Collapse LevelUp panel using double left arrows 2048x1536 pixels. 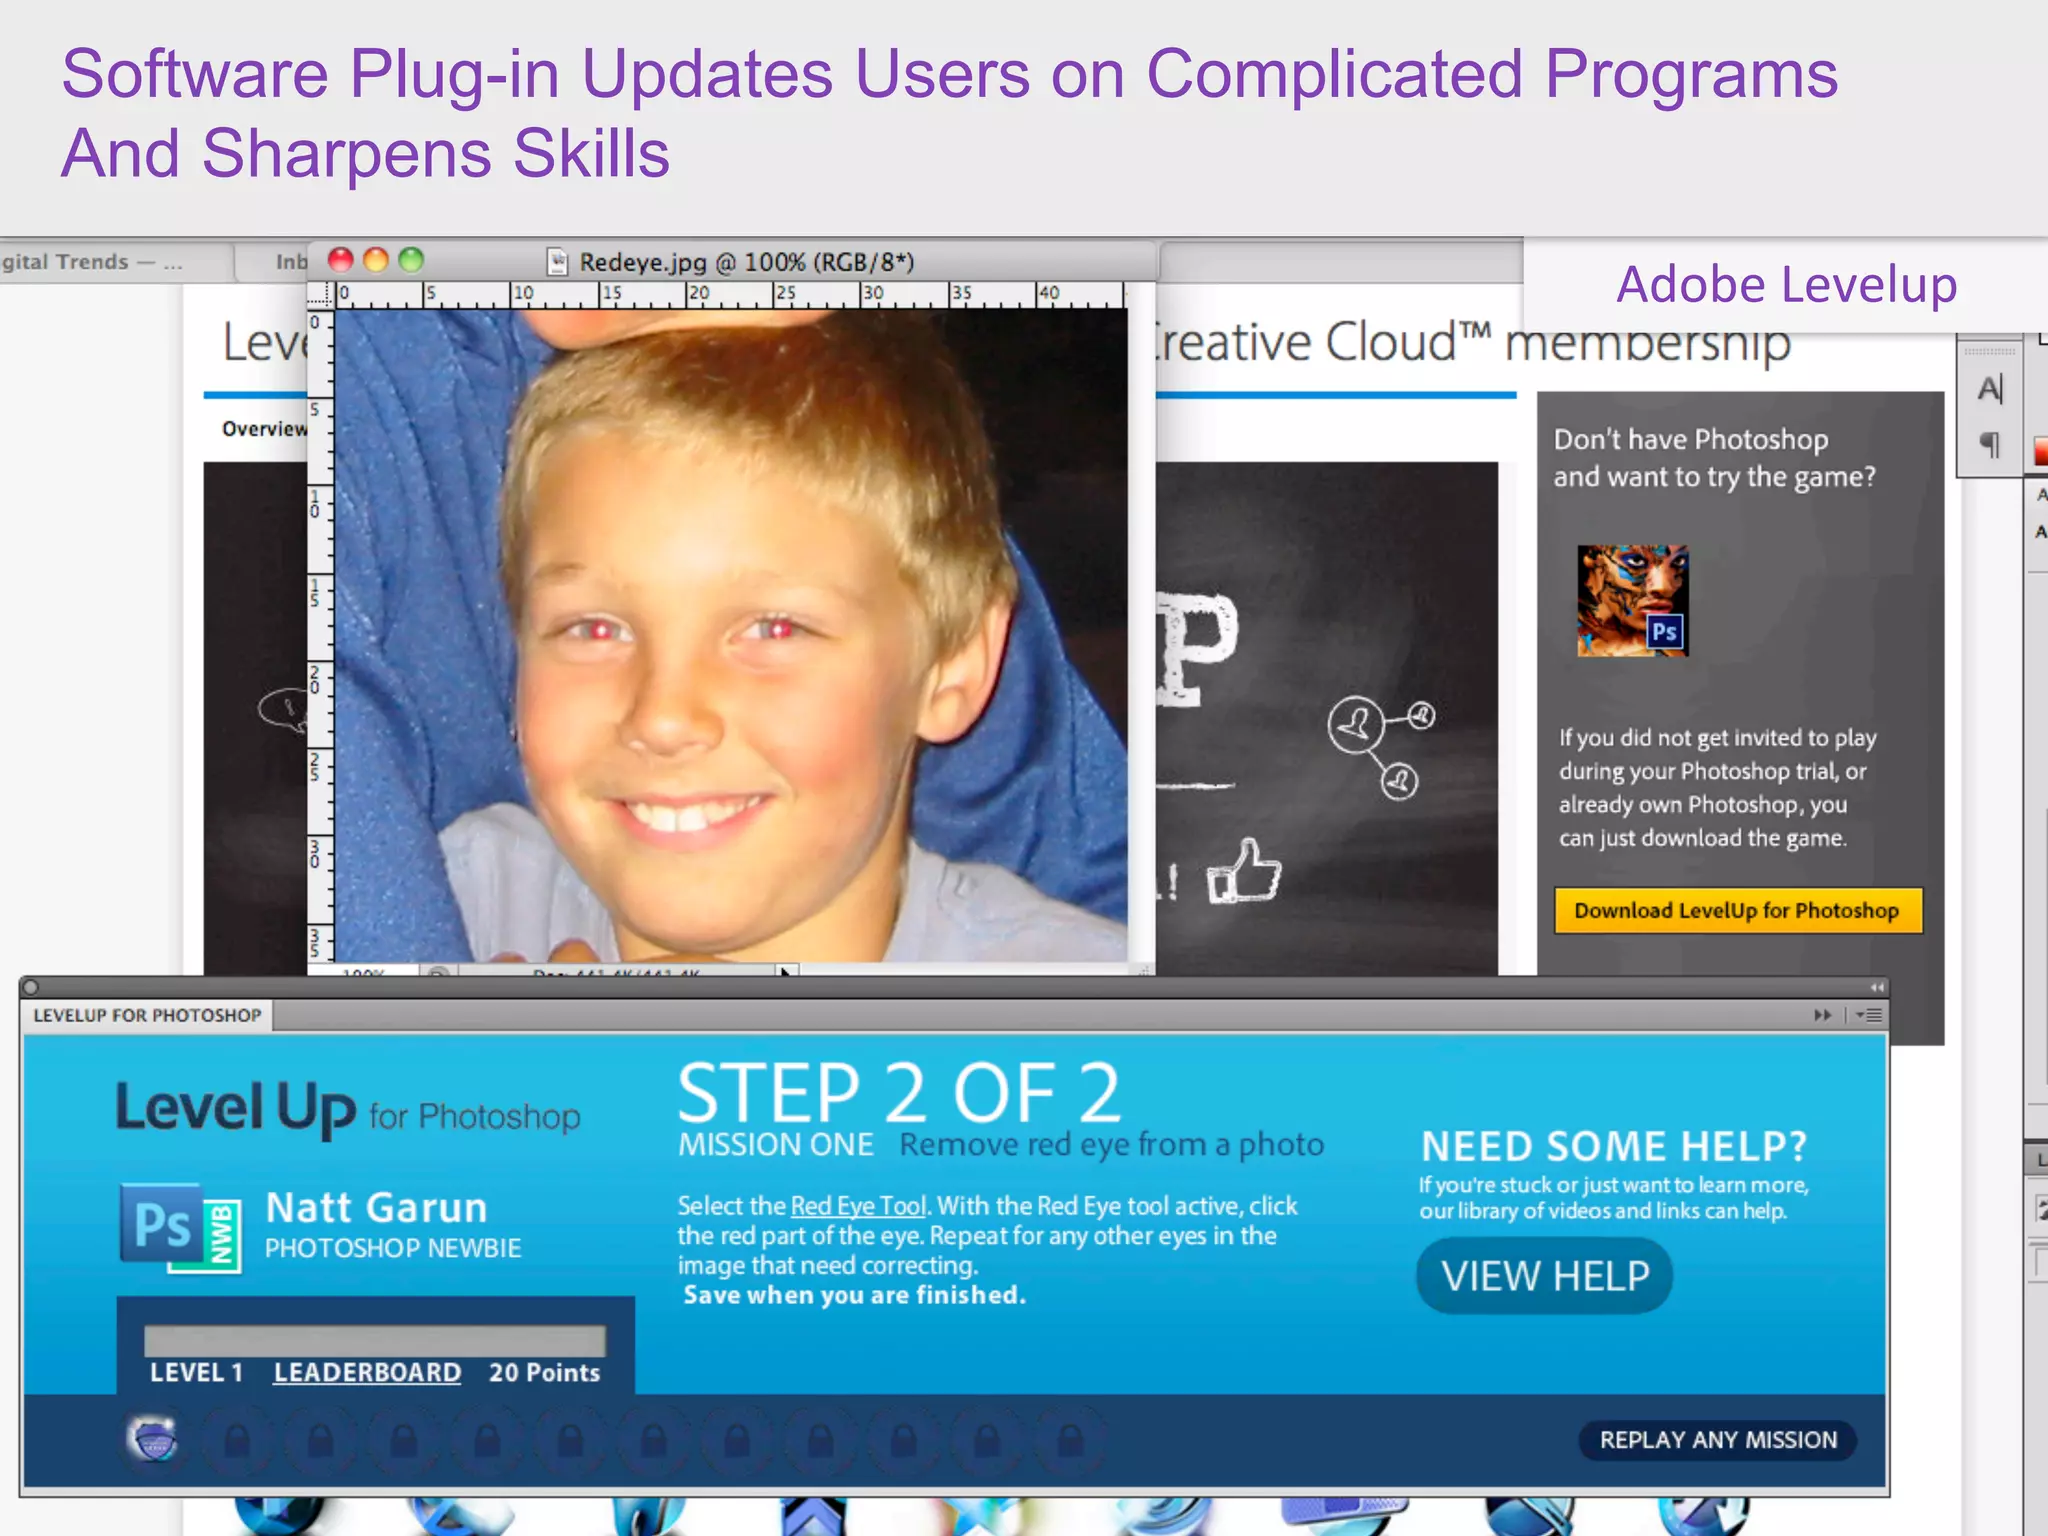click(x=1876, y=987)
